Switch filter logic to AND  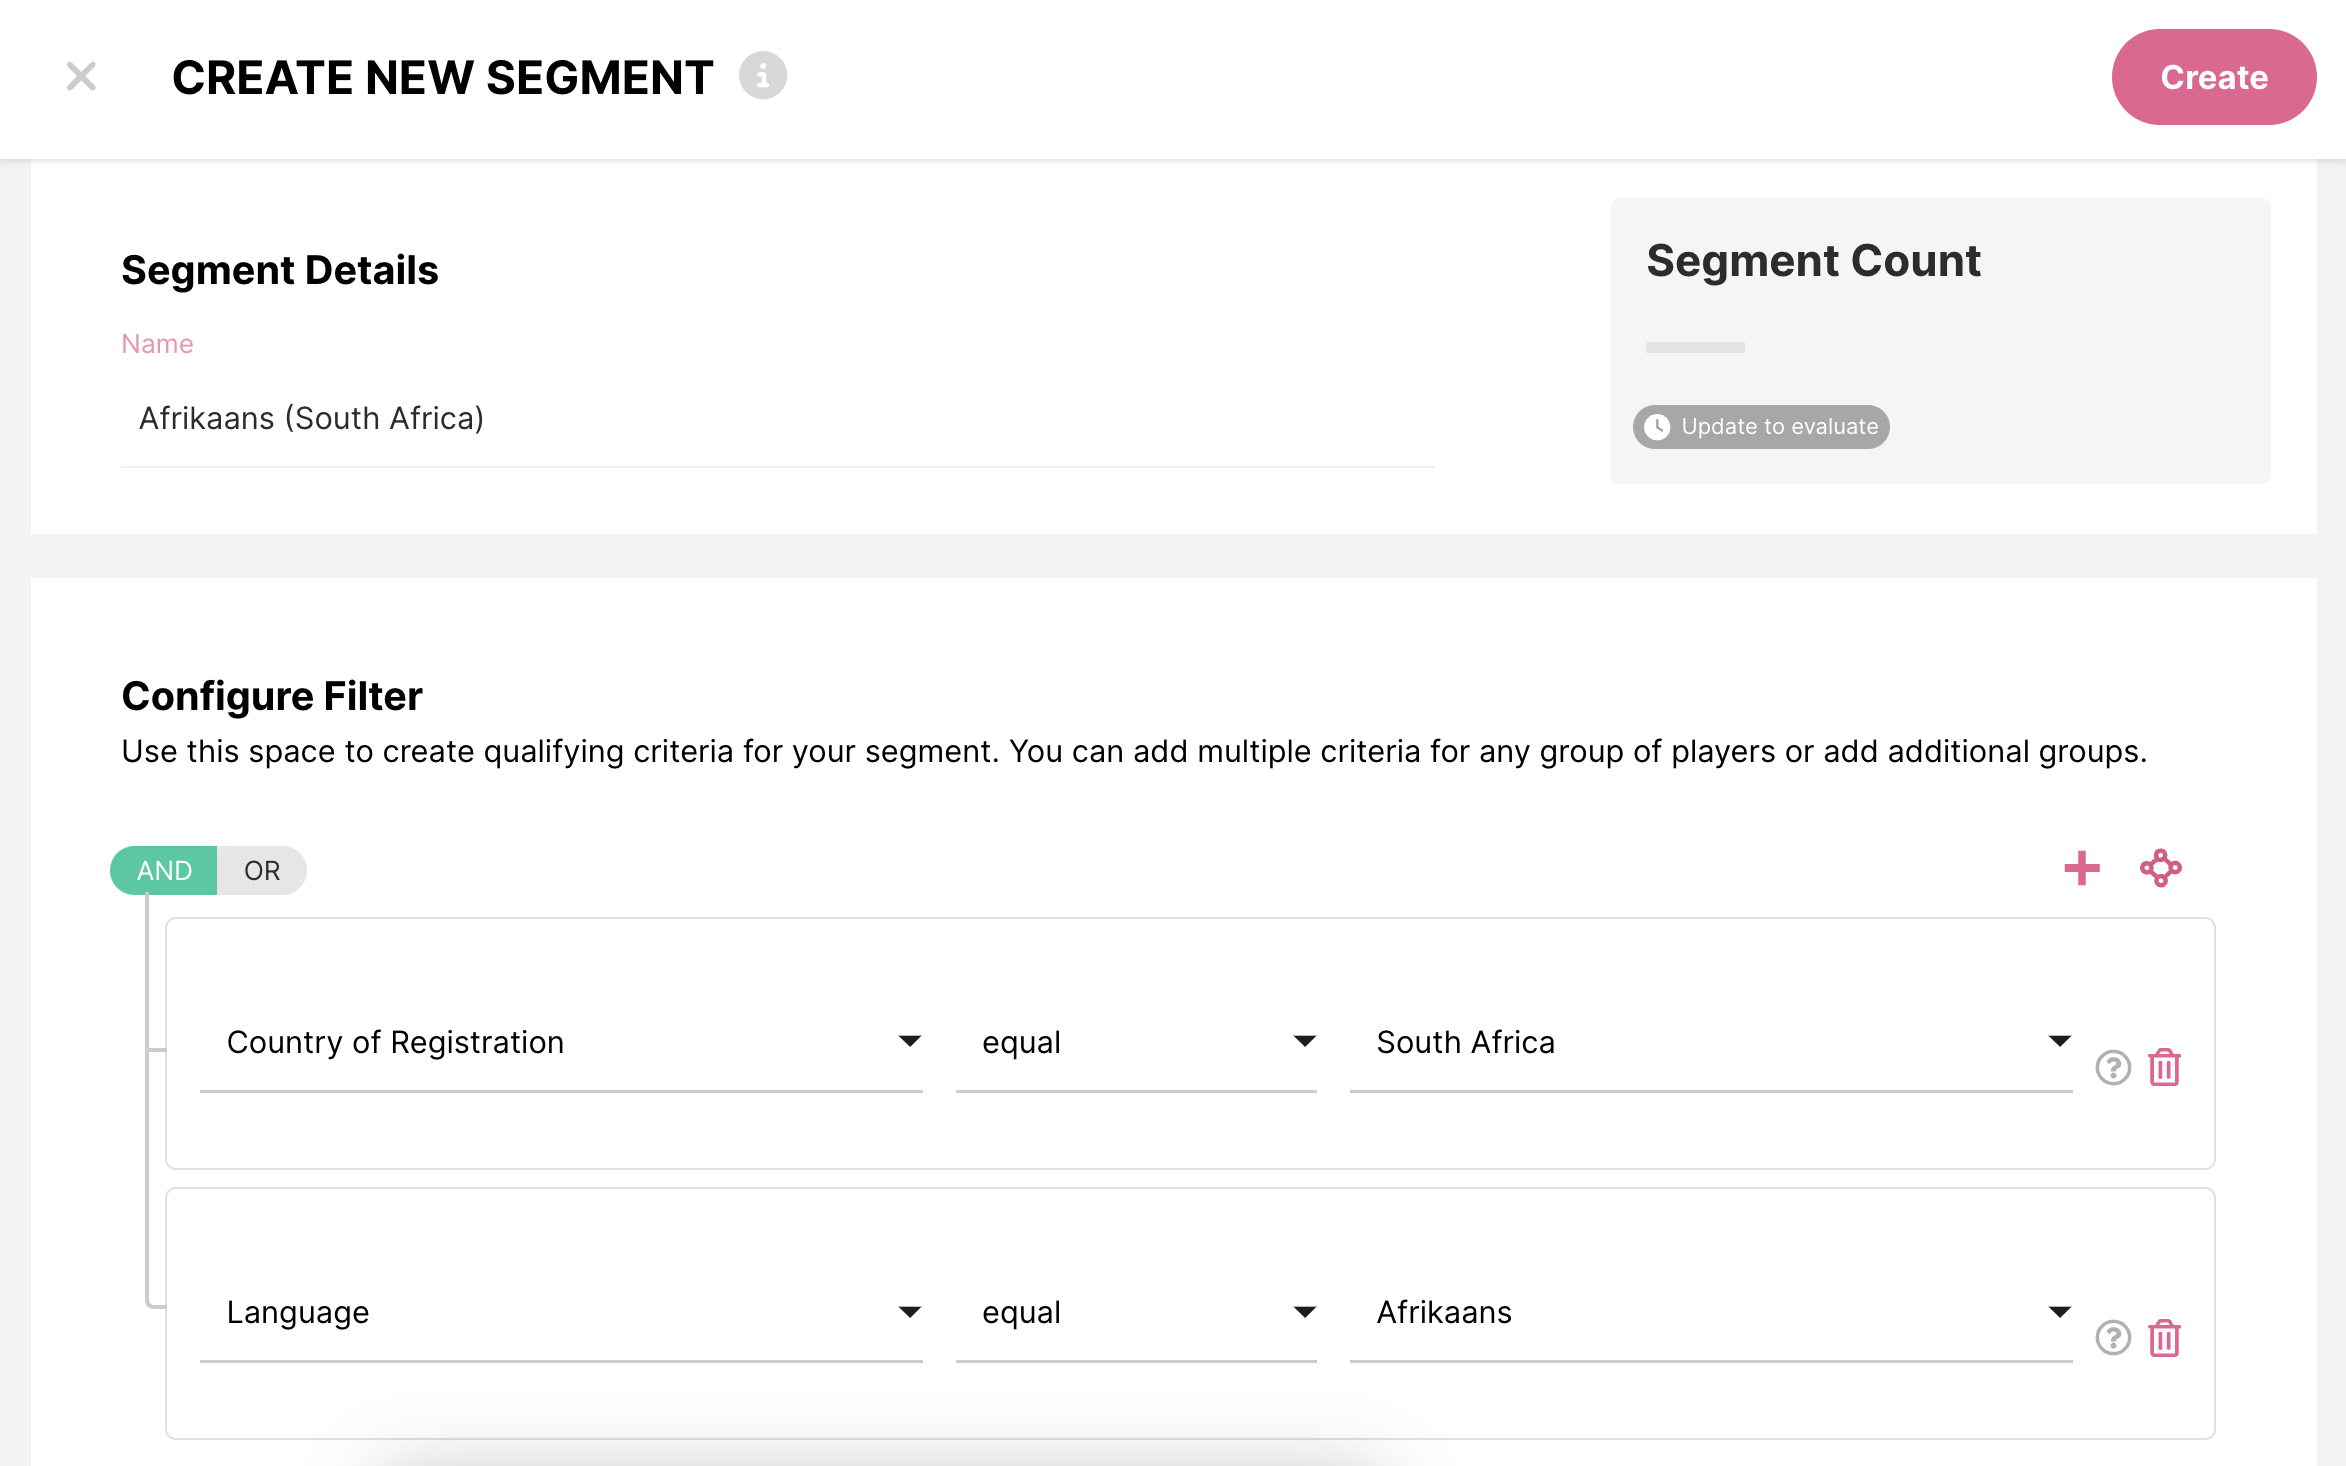(164, 870)
